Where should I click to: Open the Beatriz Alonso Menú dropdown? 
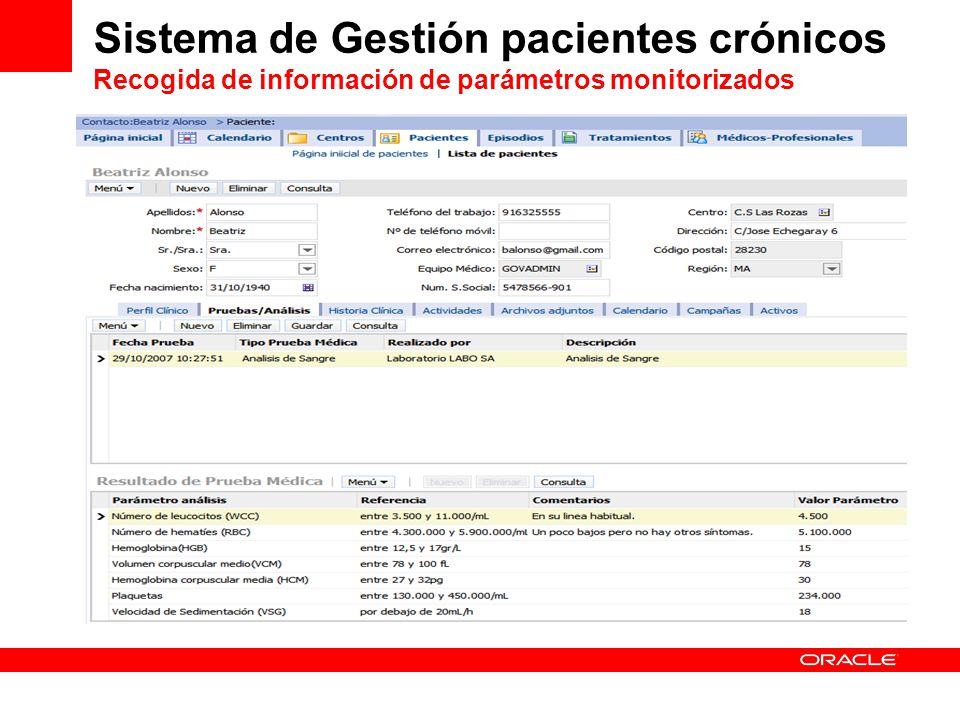(x=114, y=189)
